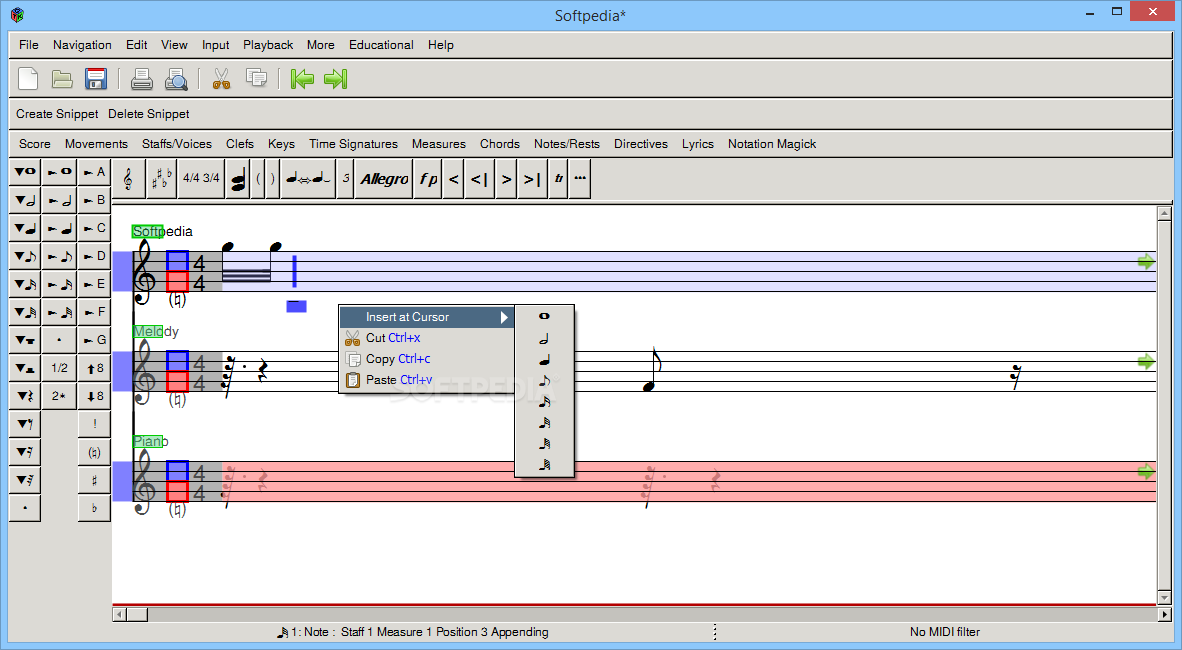
Task: Open the Time Signatures dropdown menu
Action: (x=353, y=143)
